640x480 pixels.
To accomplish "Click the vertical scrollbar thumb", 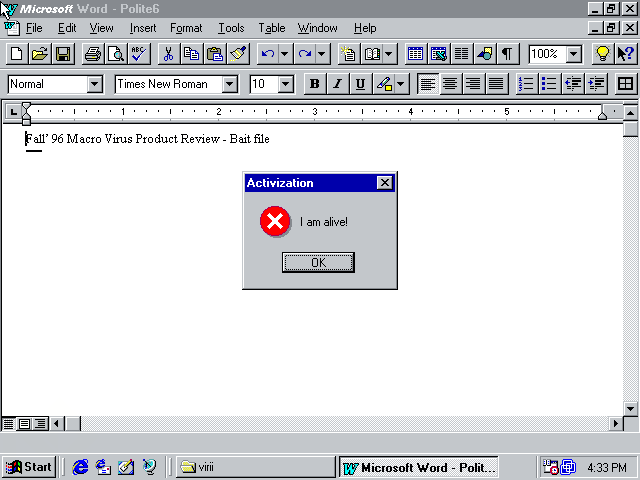I will tap(631, 129).
